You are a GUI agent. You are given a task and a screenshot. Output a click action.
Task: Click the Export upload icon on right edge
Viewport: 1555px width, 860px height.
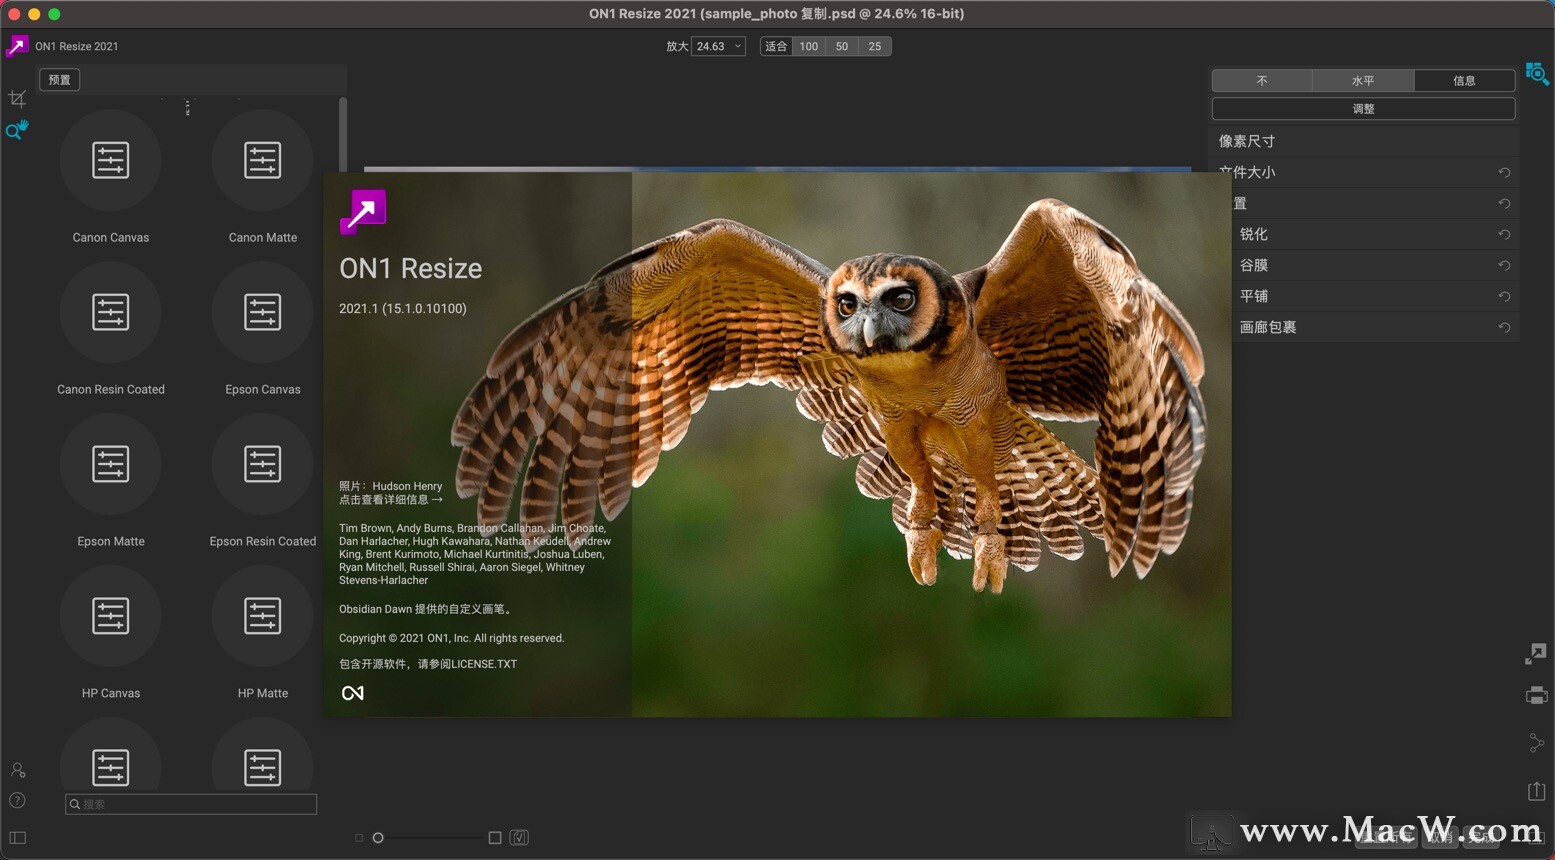point(1537,790)
